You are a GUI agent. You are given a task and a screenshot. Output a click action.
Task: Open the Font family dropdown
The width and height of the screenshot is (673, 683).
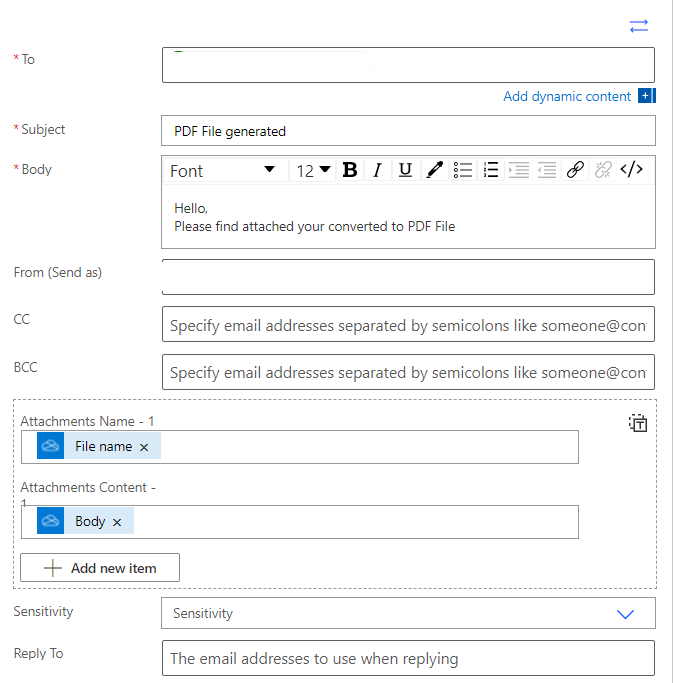point(223,170)
